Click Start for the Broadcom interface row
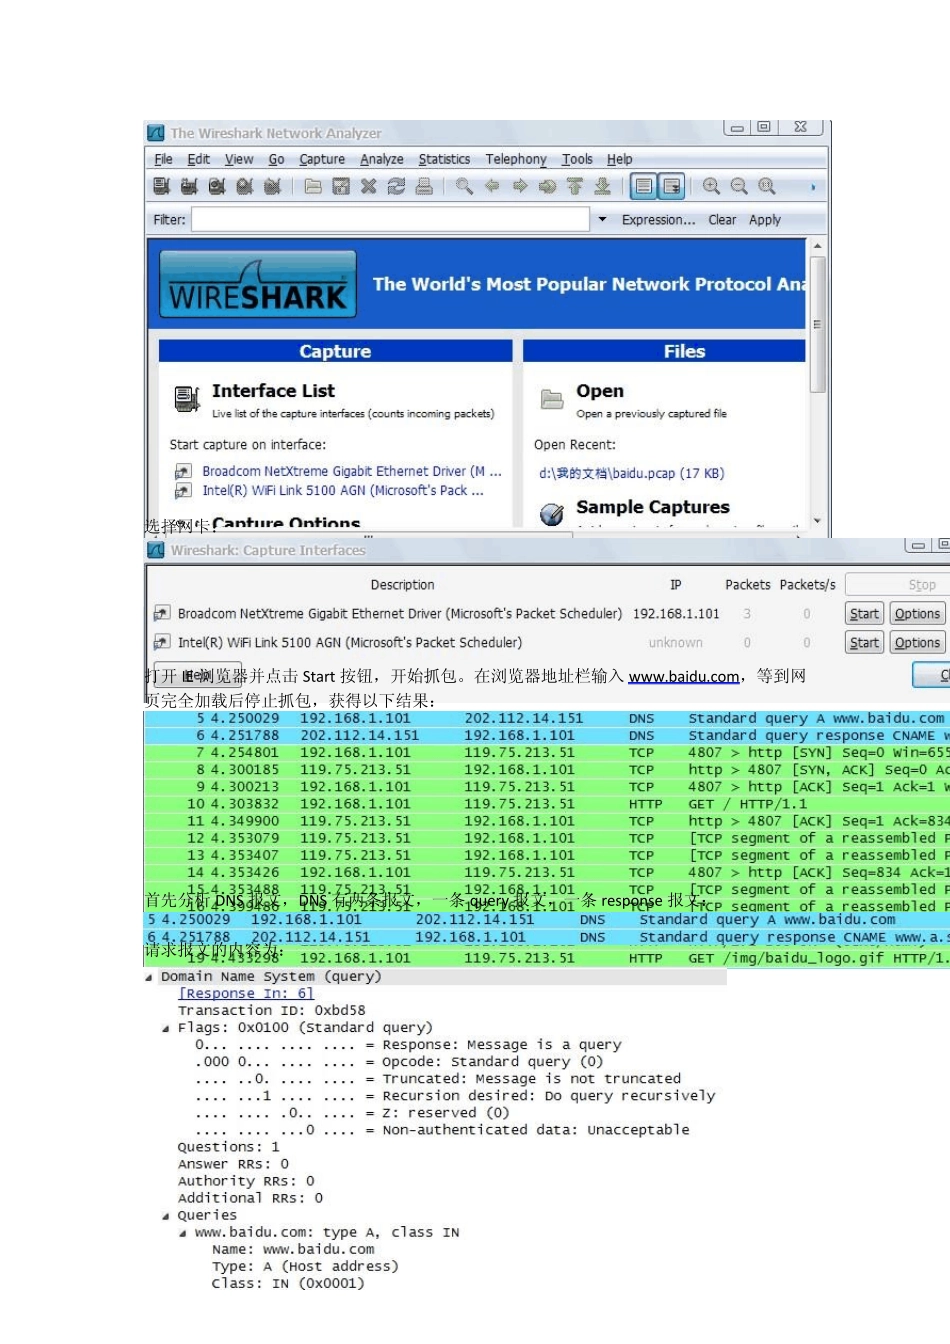The width and height of the screenshot is (950, 1344). pyautogui.click(x=864, y=614)
